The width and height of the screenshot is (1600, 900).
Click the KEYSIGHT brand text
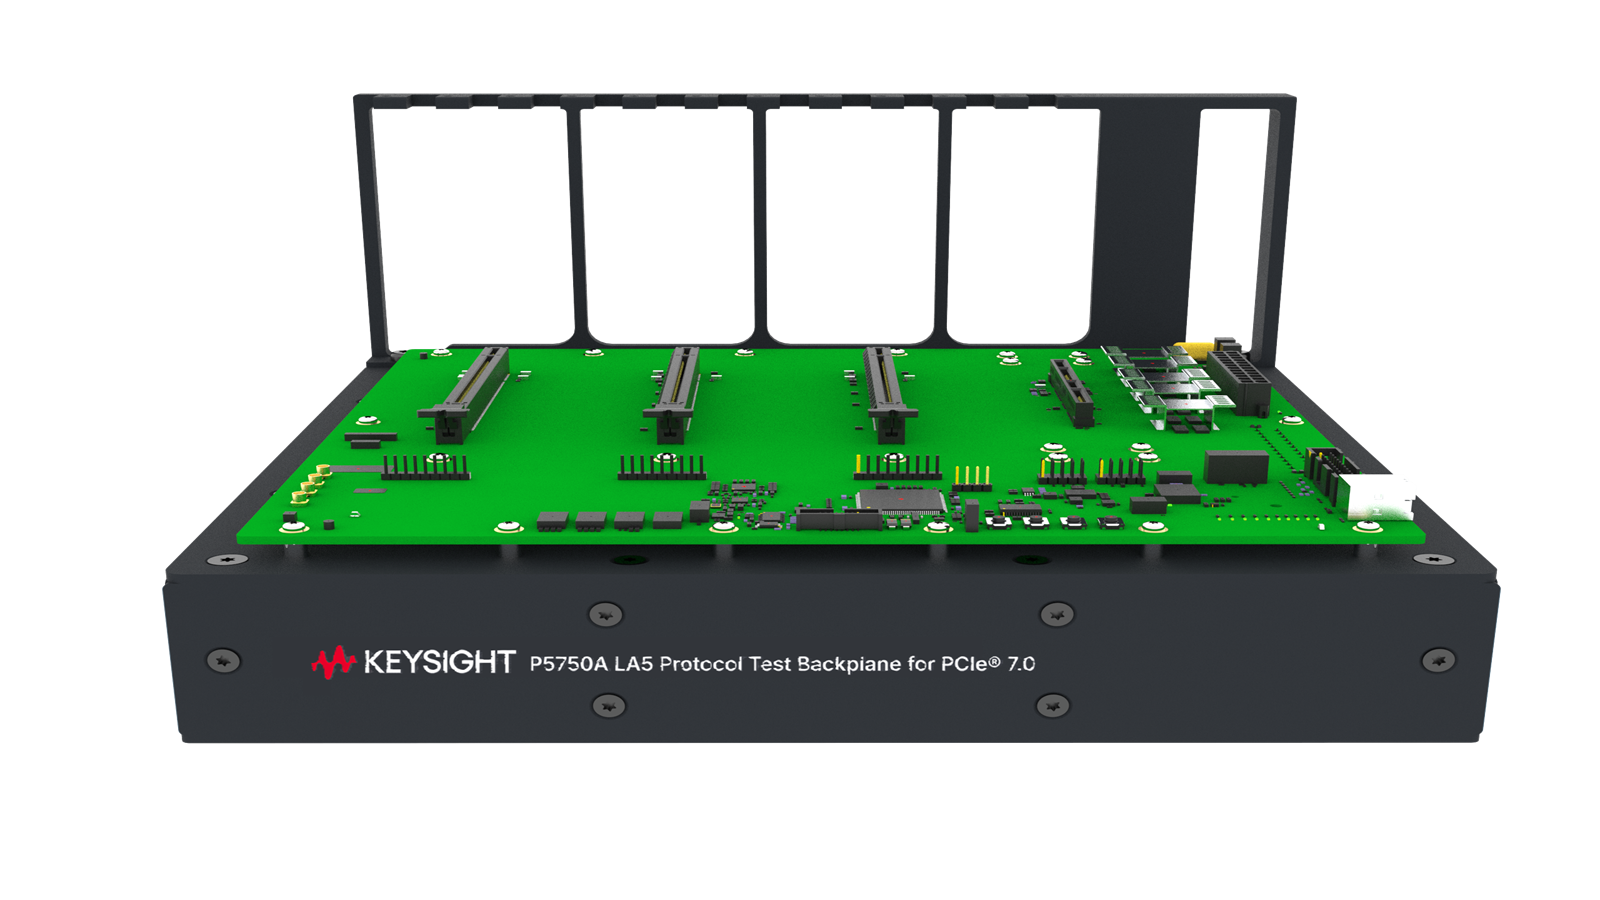(439, 662)
